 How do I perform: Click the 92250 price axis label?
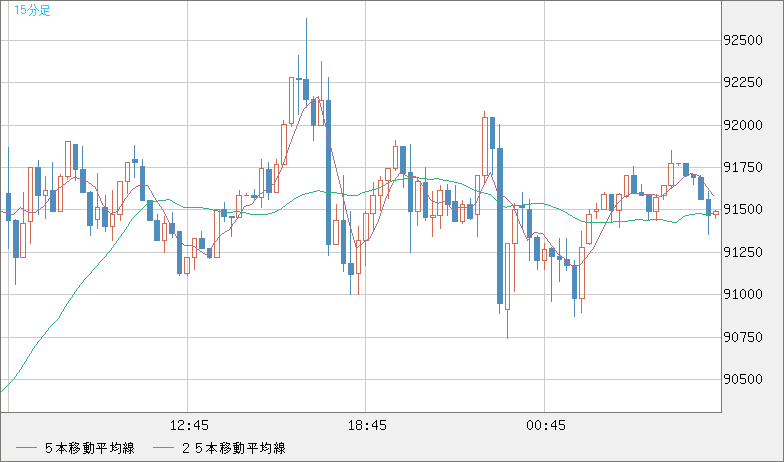click(743, 82)
